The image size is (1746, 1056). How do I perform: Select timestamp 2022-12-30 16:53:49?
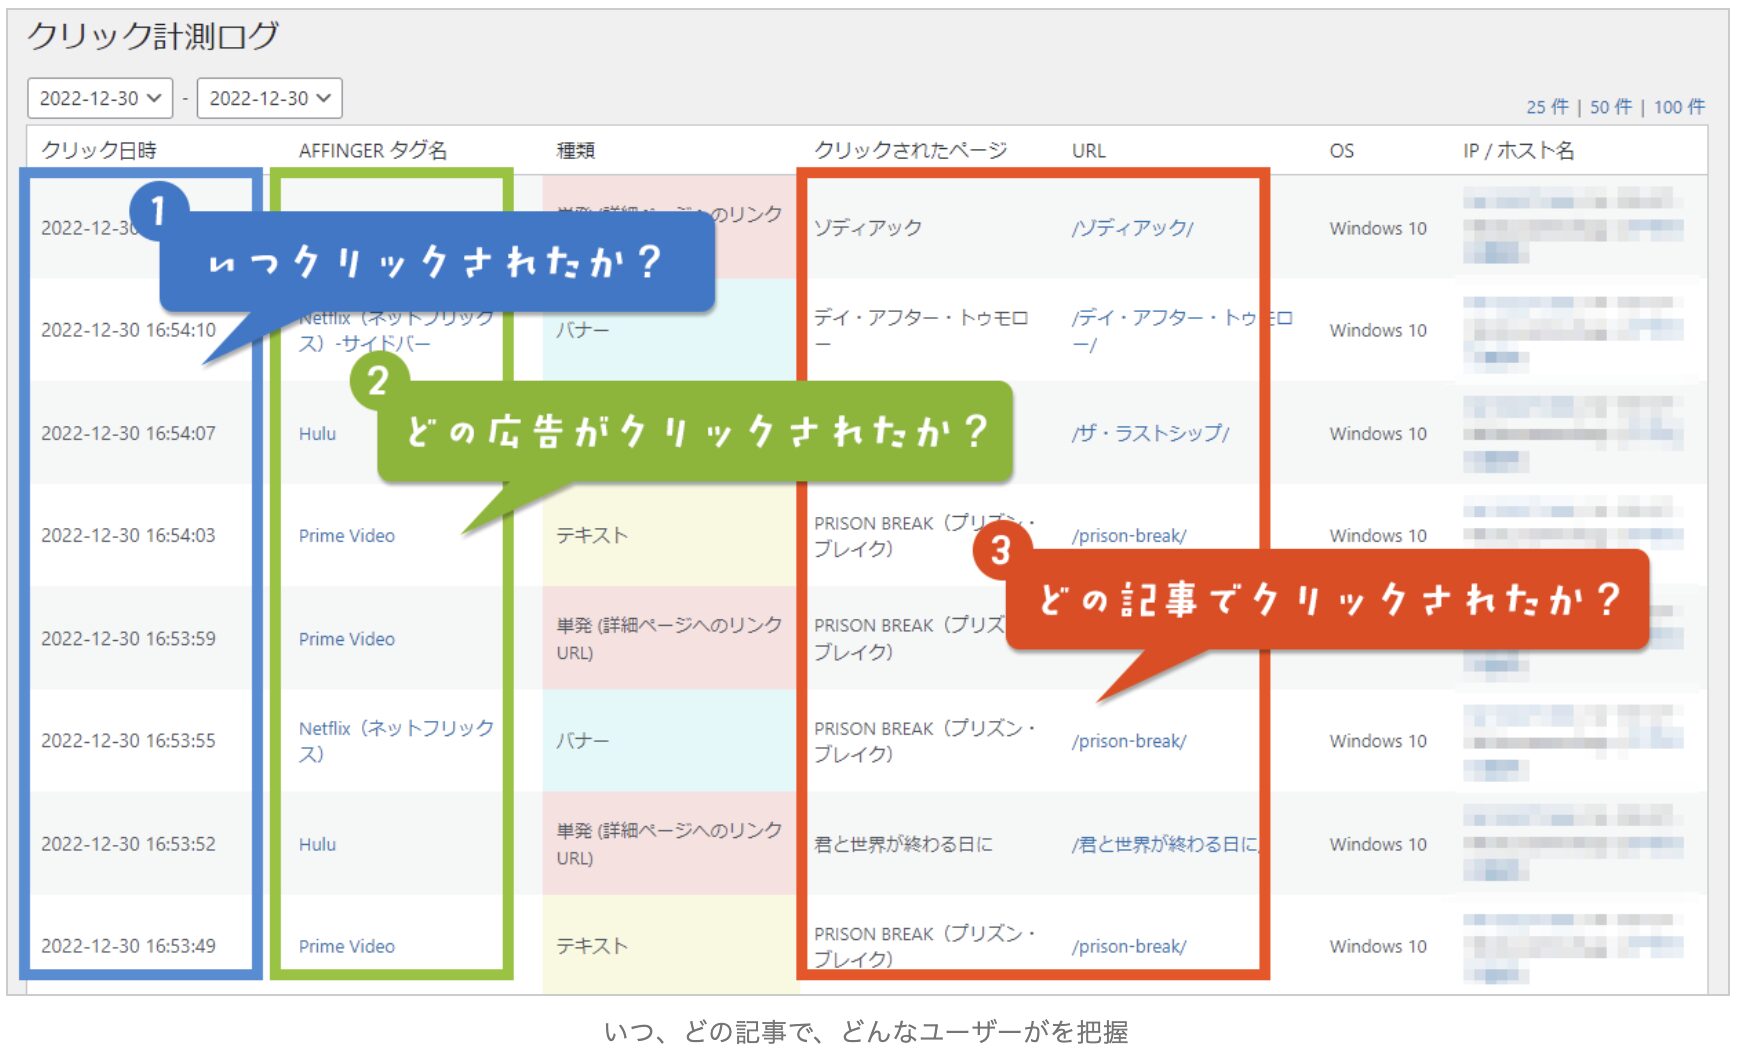[x=128, y=945]
